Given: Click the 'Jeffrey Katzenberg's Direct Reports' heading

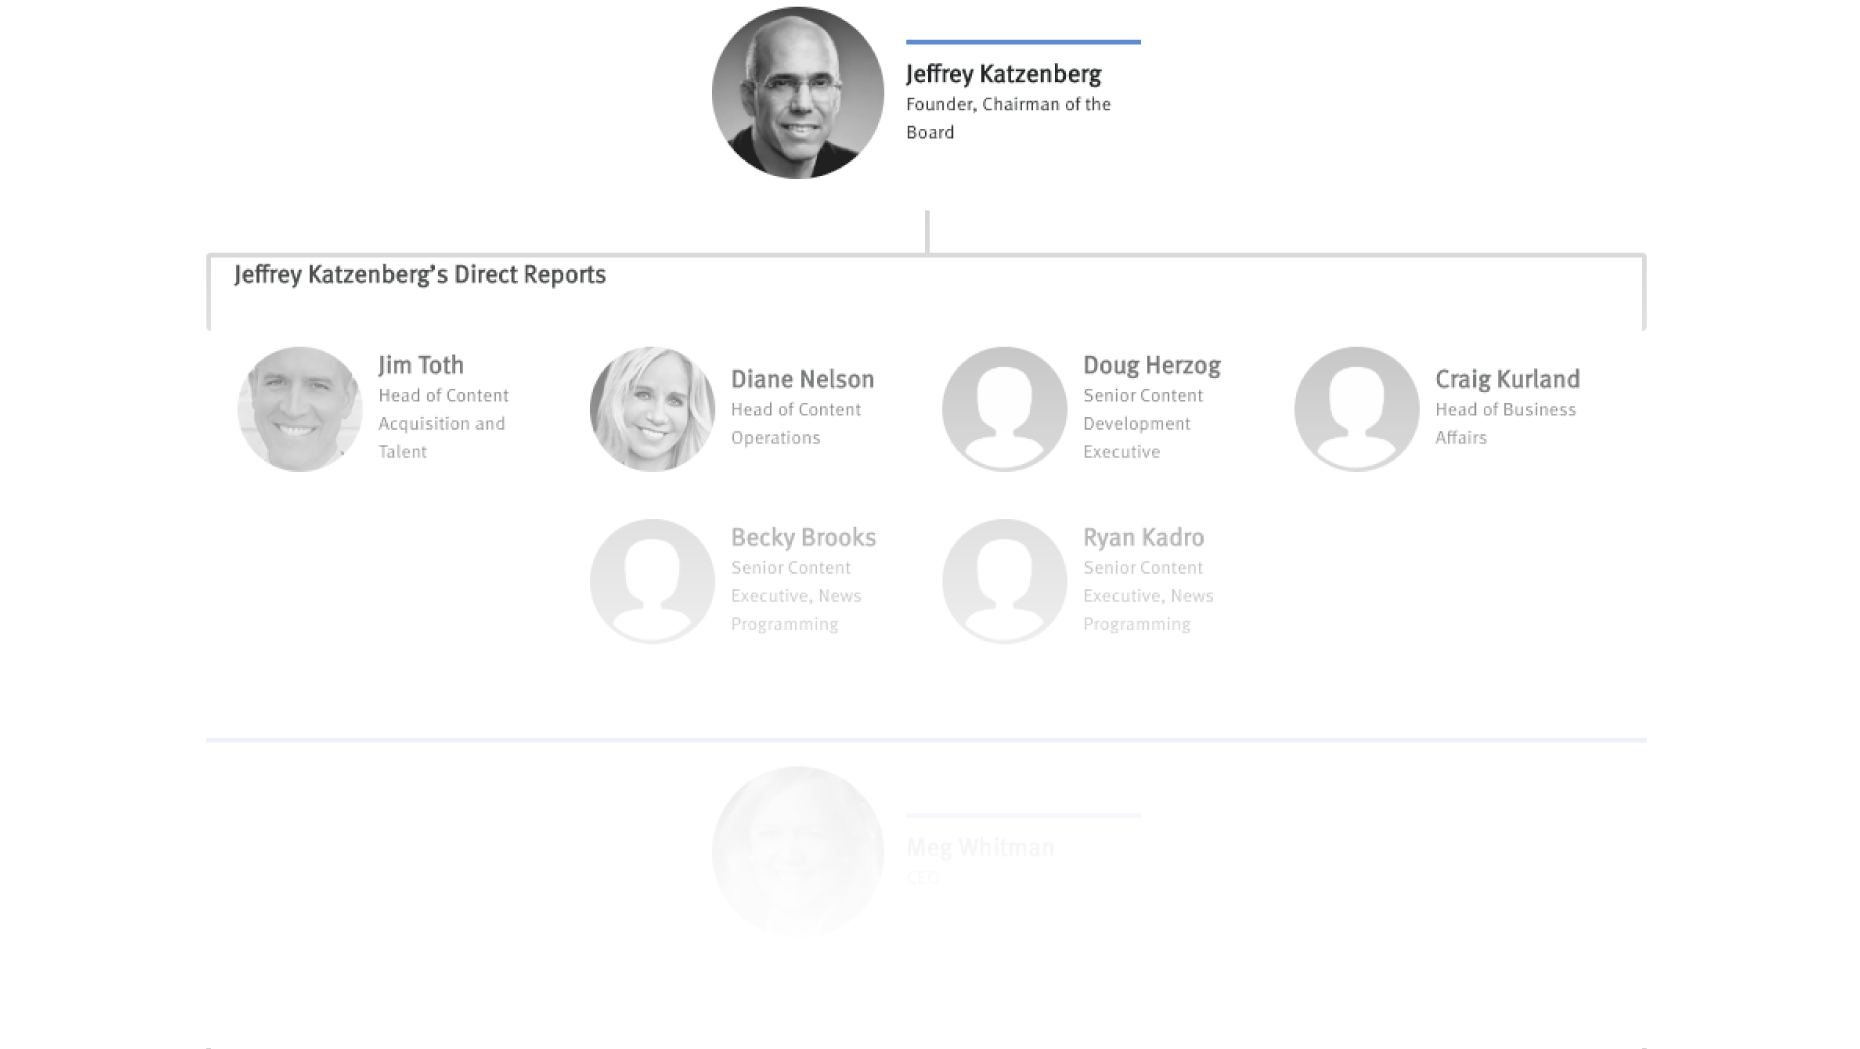Looking at the screenshot, I should point(419,275).
